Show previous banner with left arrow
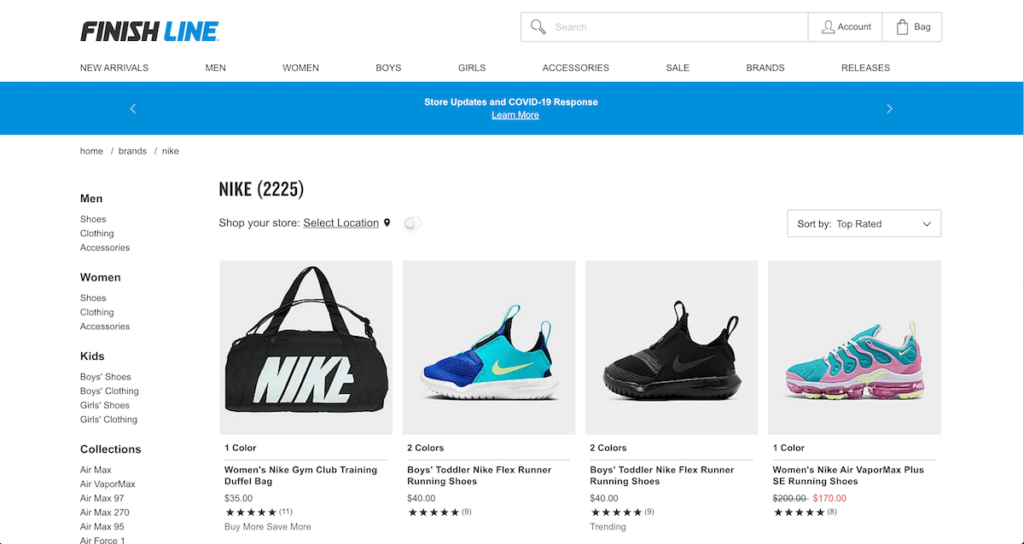1024x544 pixels. coord(133,108)
